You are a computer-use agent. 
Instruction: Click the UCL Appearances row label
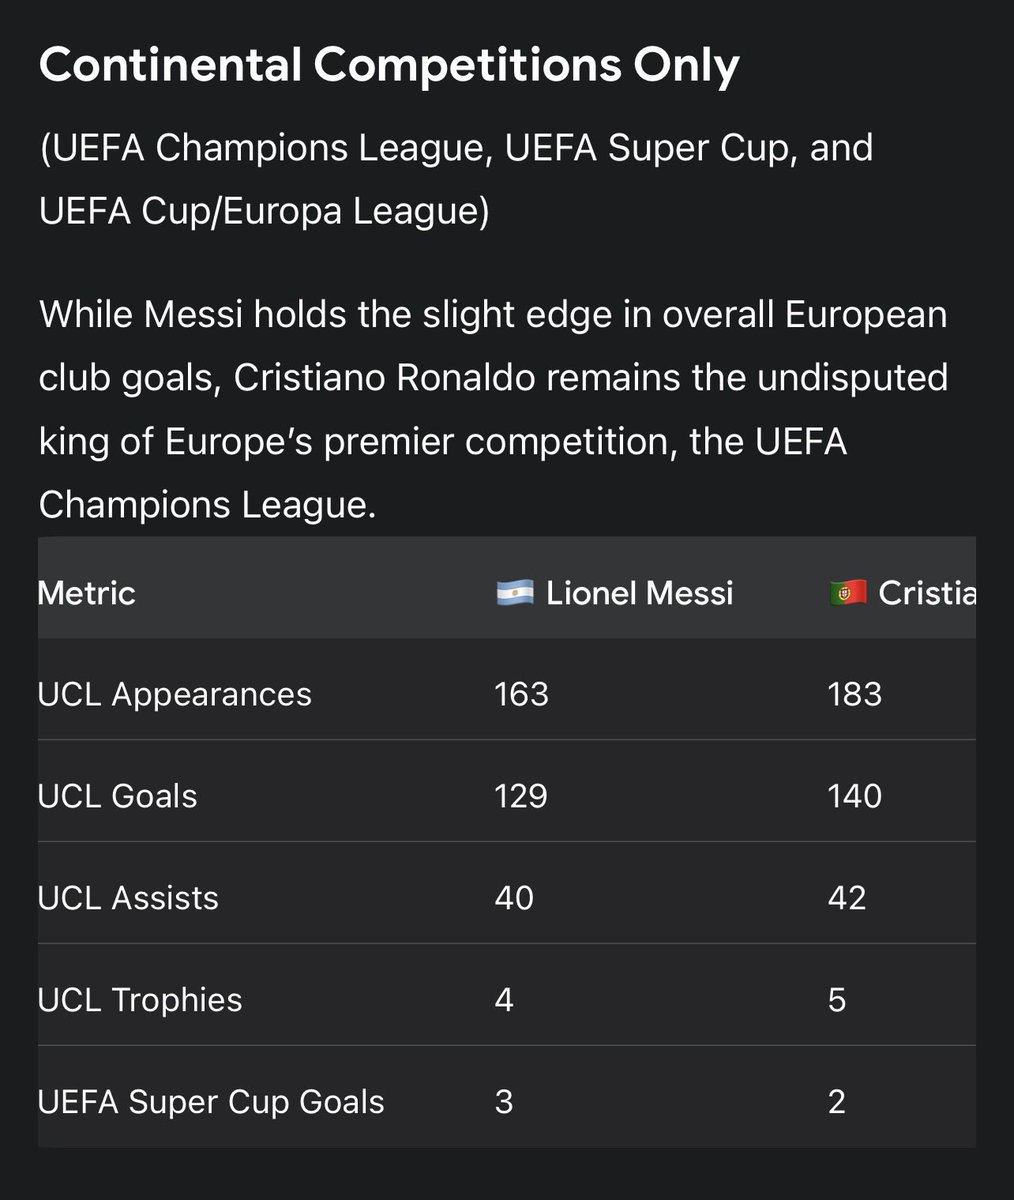[x=174, y=694]
